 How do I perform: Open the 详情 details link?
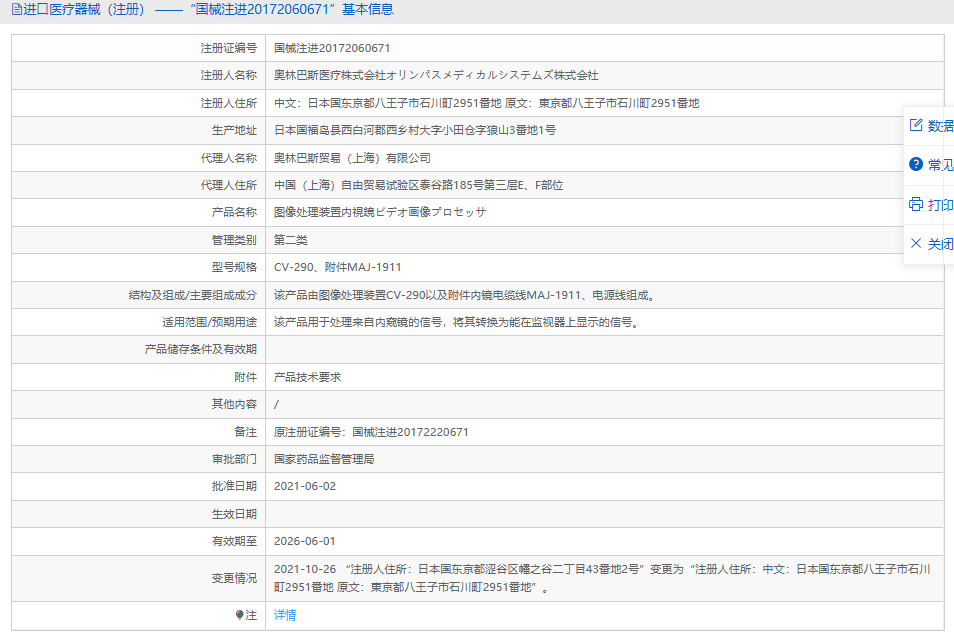[x=285, y=615]
